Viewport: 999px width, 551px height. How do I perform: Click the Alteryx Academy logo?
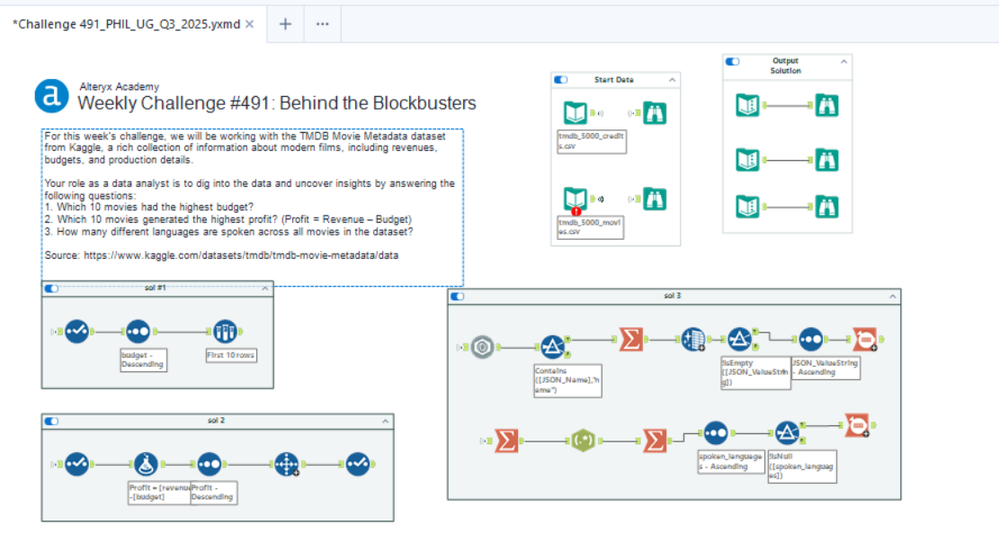(x=51, y=96)
